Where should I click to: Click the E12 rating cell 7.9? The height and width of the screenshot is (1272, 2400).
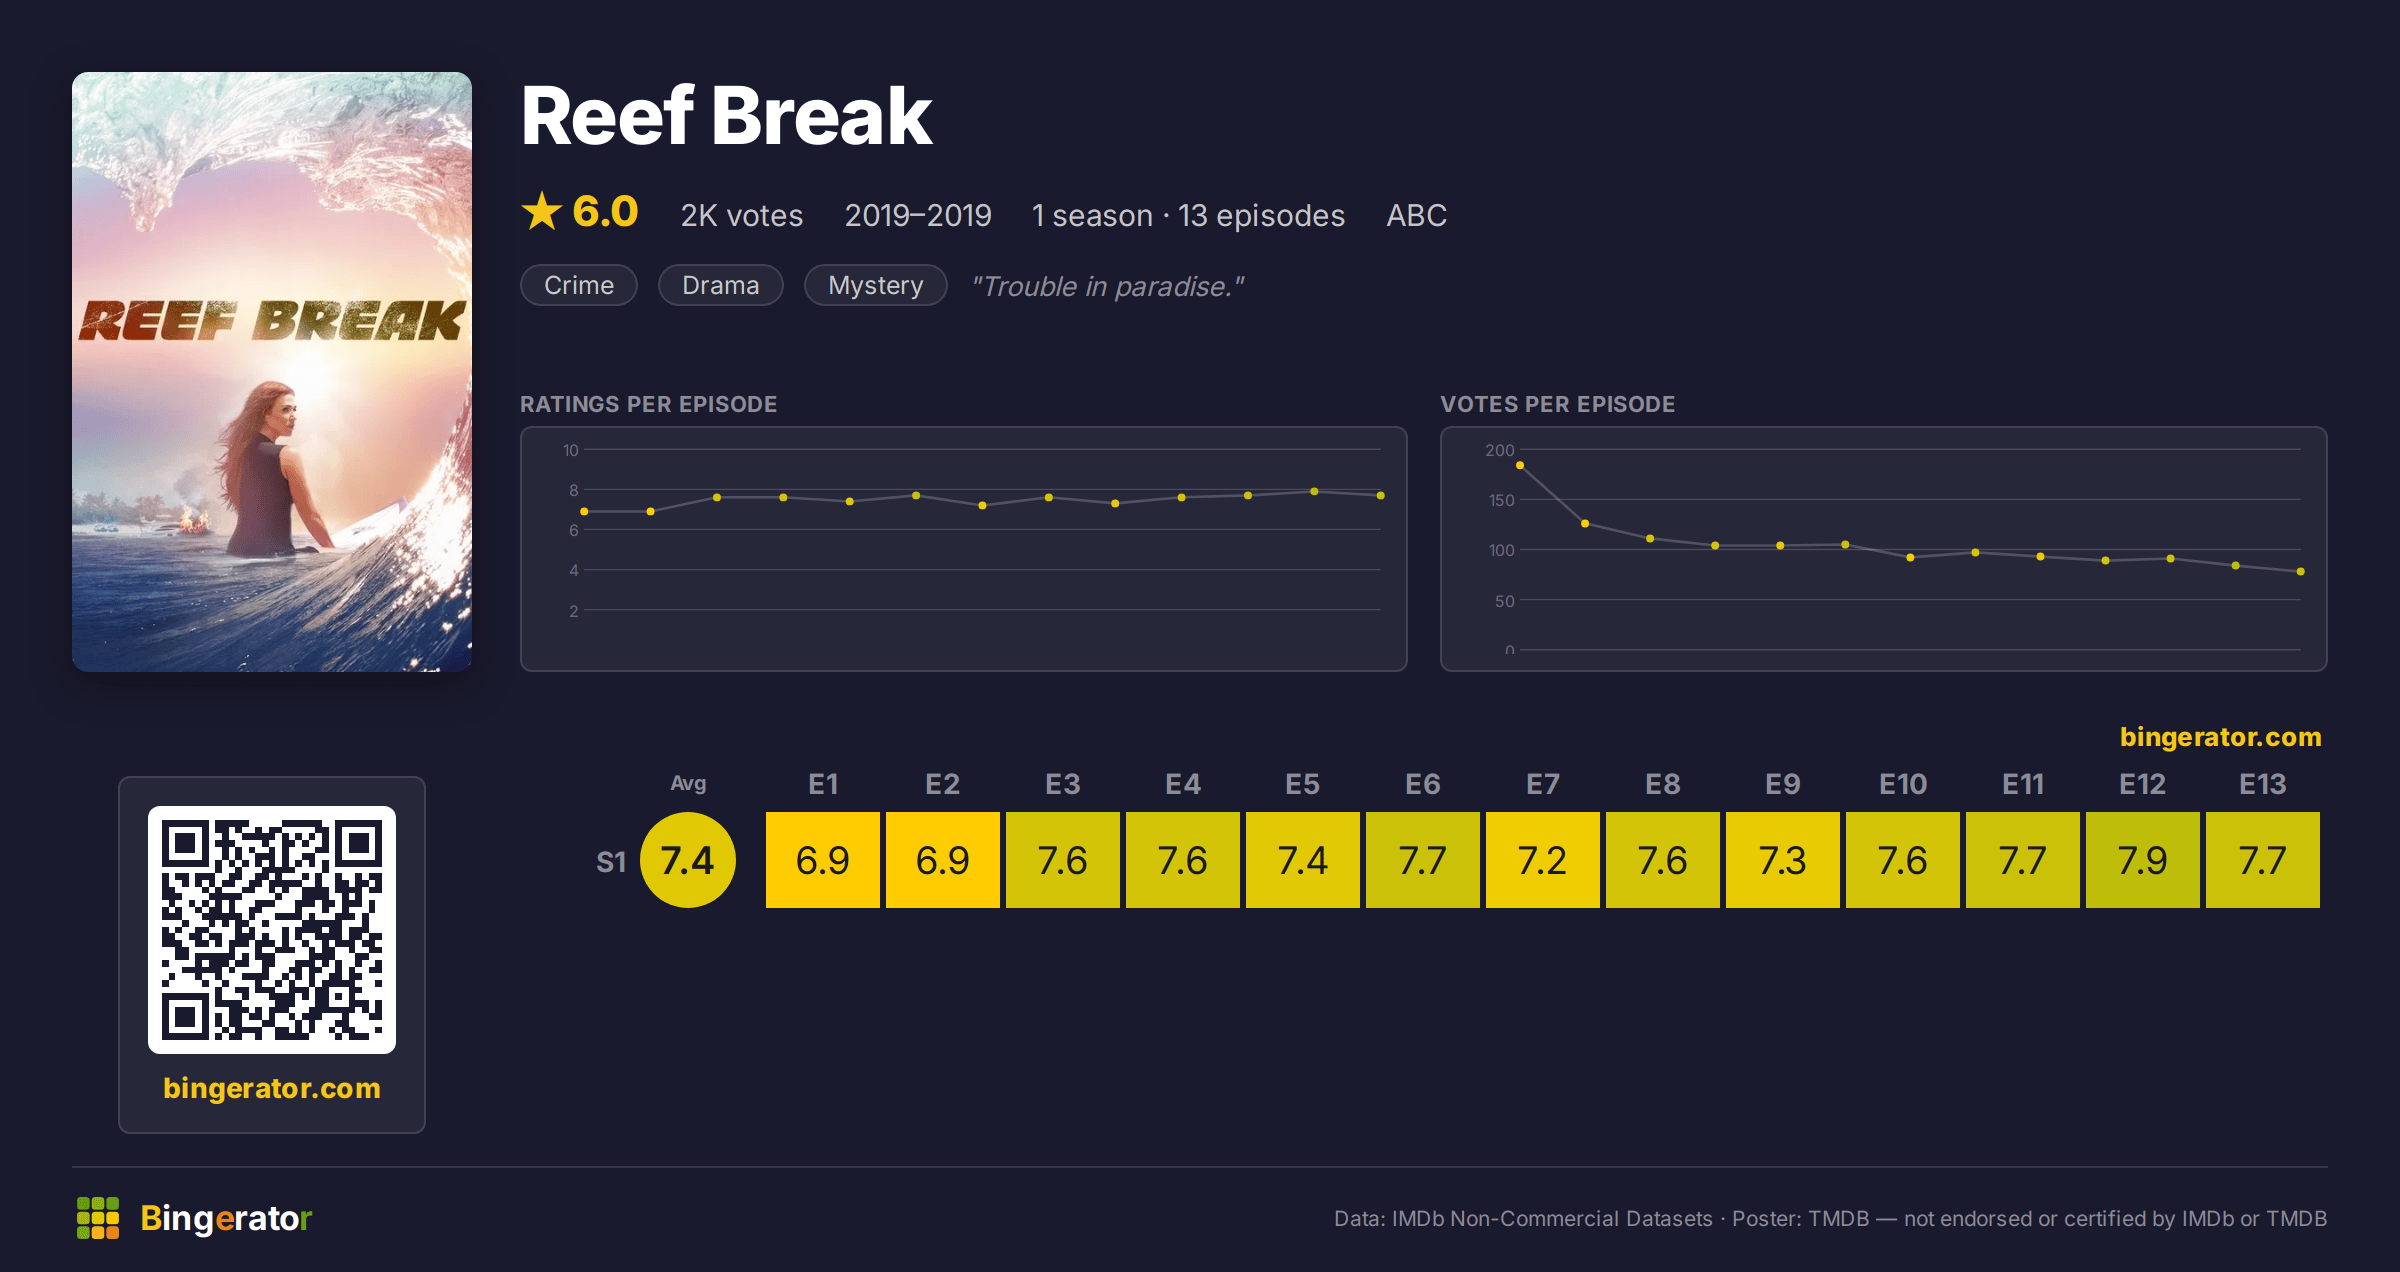pos(2143,860)
